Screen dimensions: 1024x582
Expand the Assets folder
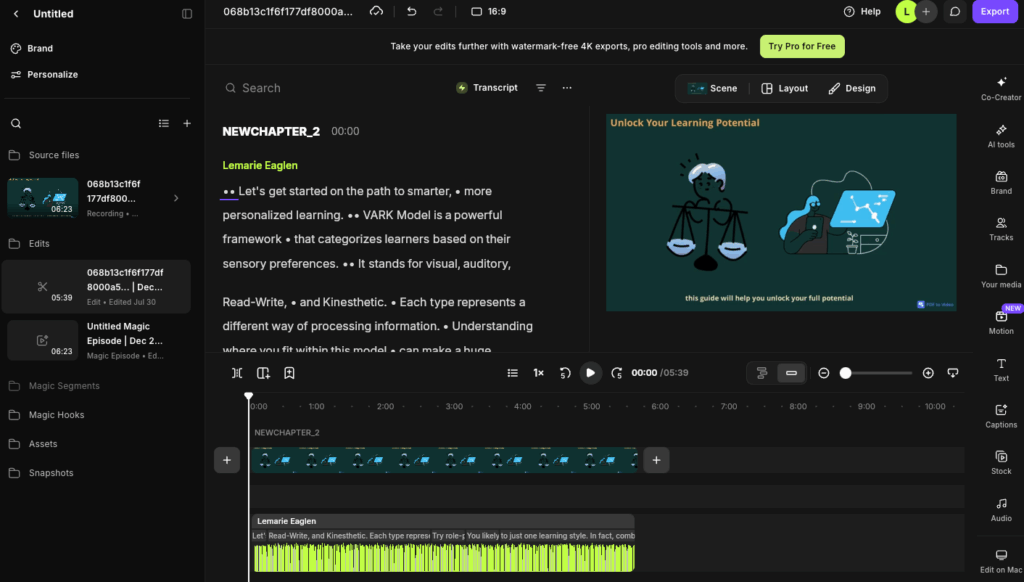pyautogui.click(x=33, y=444)
